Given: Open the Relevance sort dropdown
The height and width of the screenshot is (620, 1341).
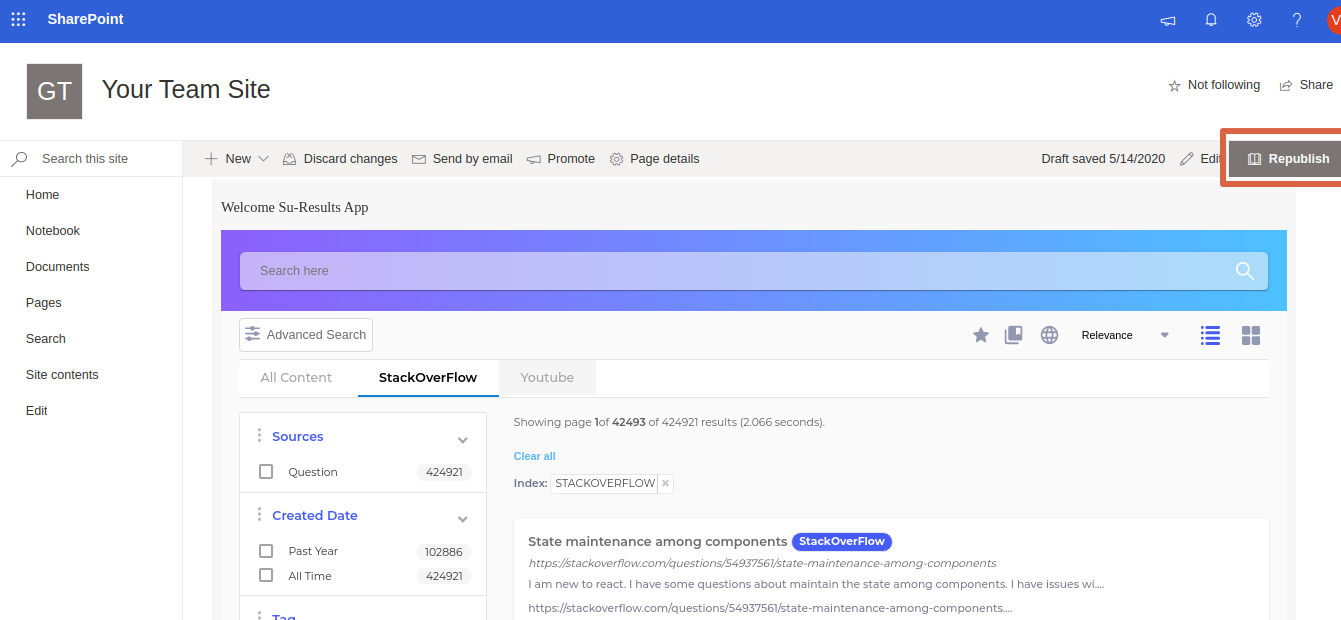Looking at the screenshot, I should pos(1124,335).
